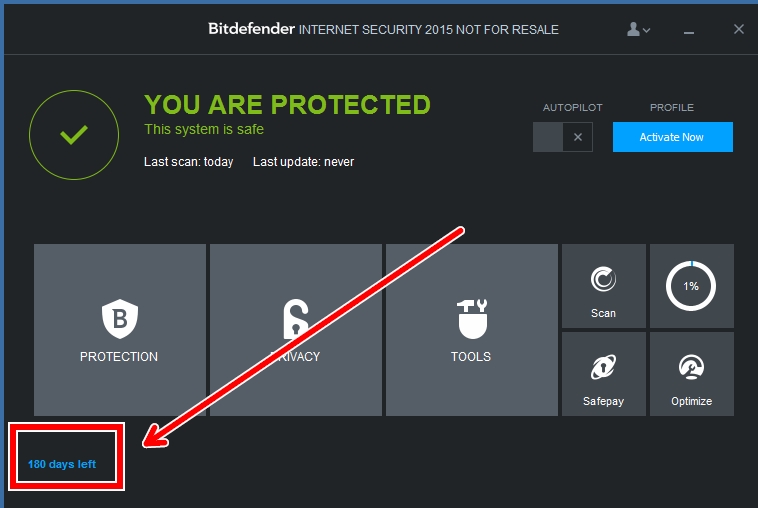Image resolution: width=758 pixels, height=508 pixels.
Task: Expand the account dropdown arrow
Action: tap(647, 30)
